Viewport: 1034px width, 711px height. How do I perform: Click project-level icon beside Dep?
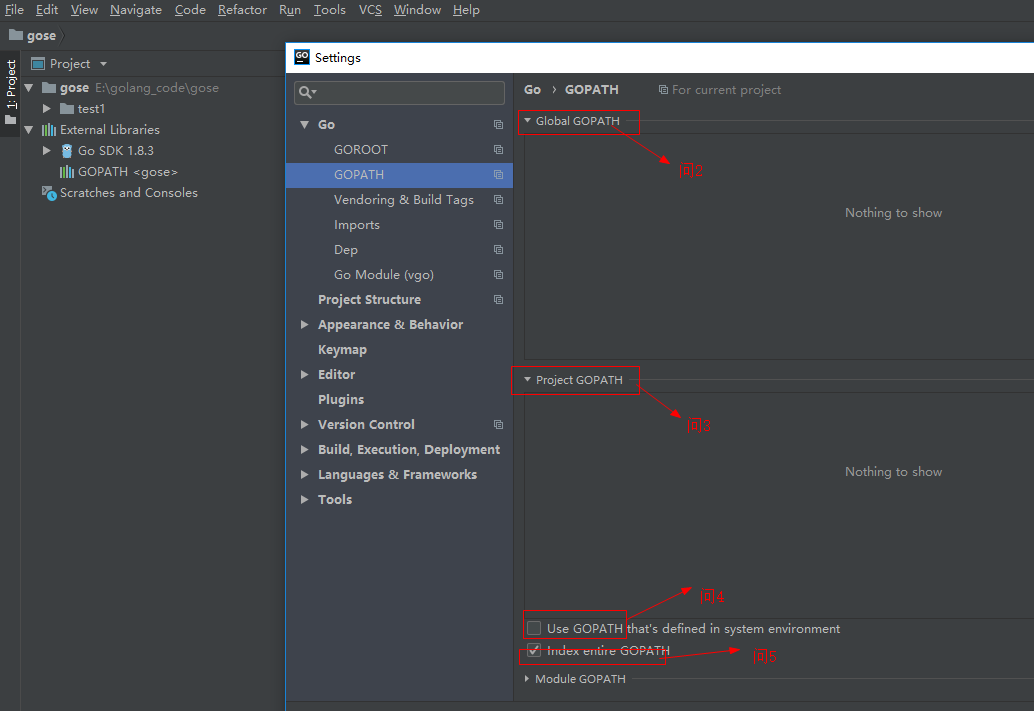499,250
